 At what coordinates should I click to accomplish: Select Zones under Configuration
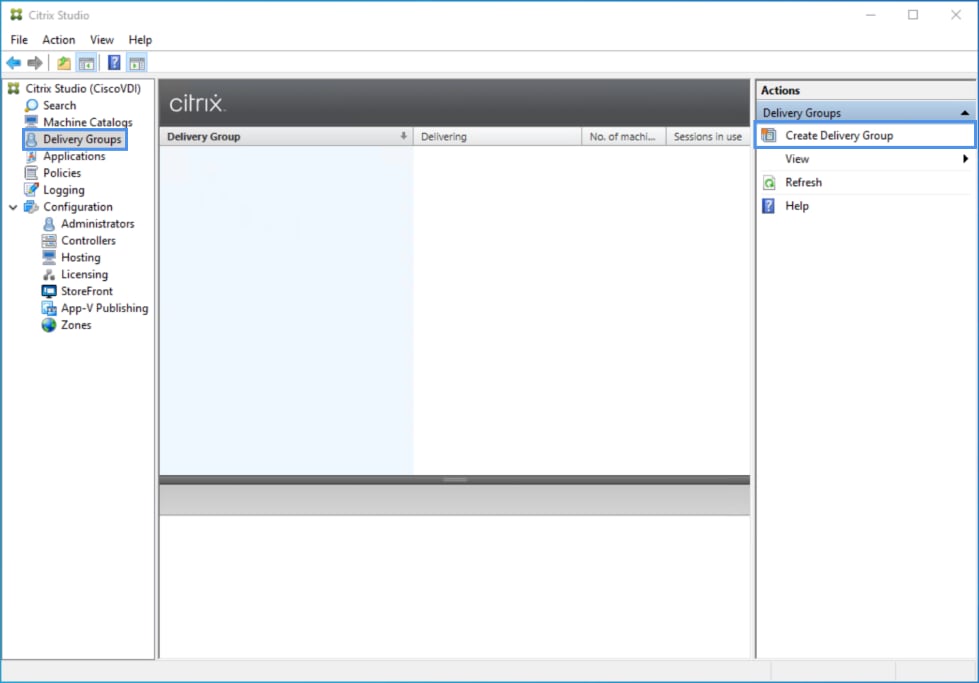coord(76,325)
